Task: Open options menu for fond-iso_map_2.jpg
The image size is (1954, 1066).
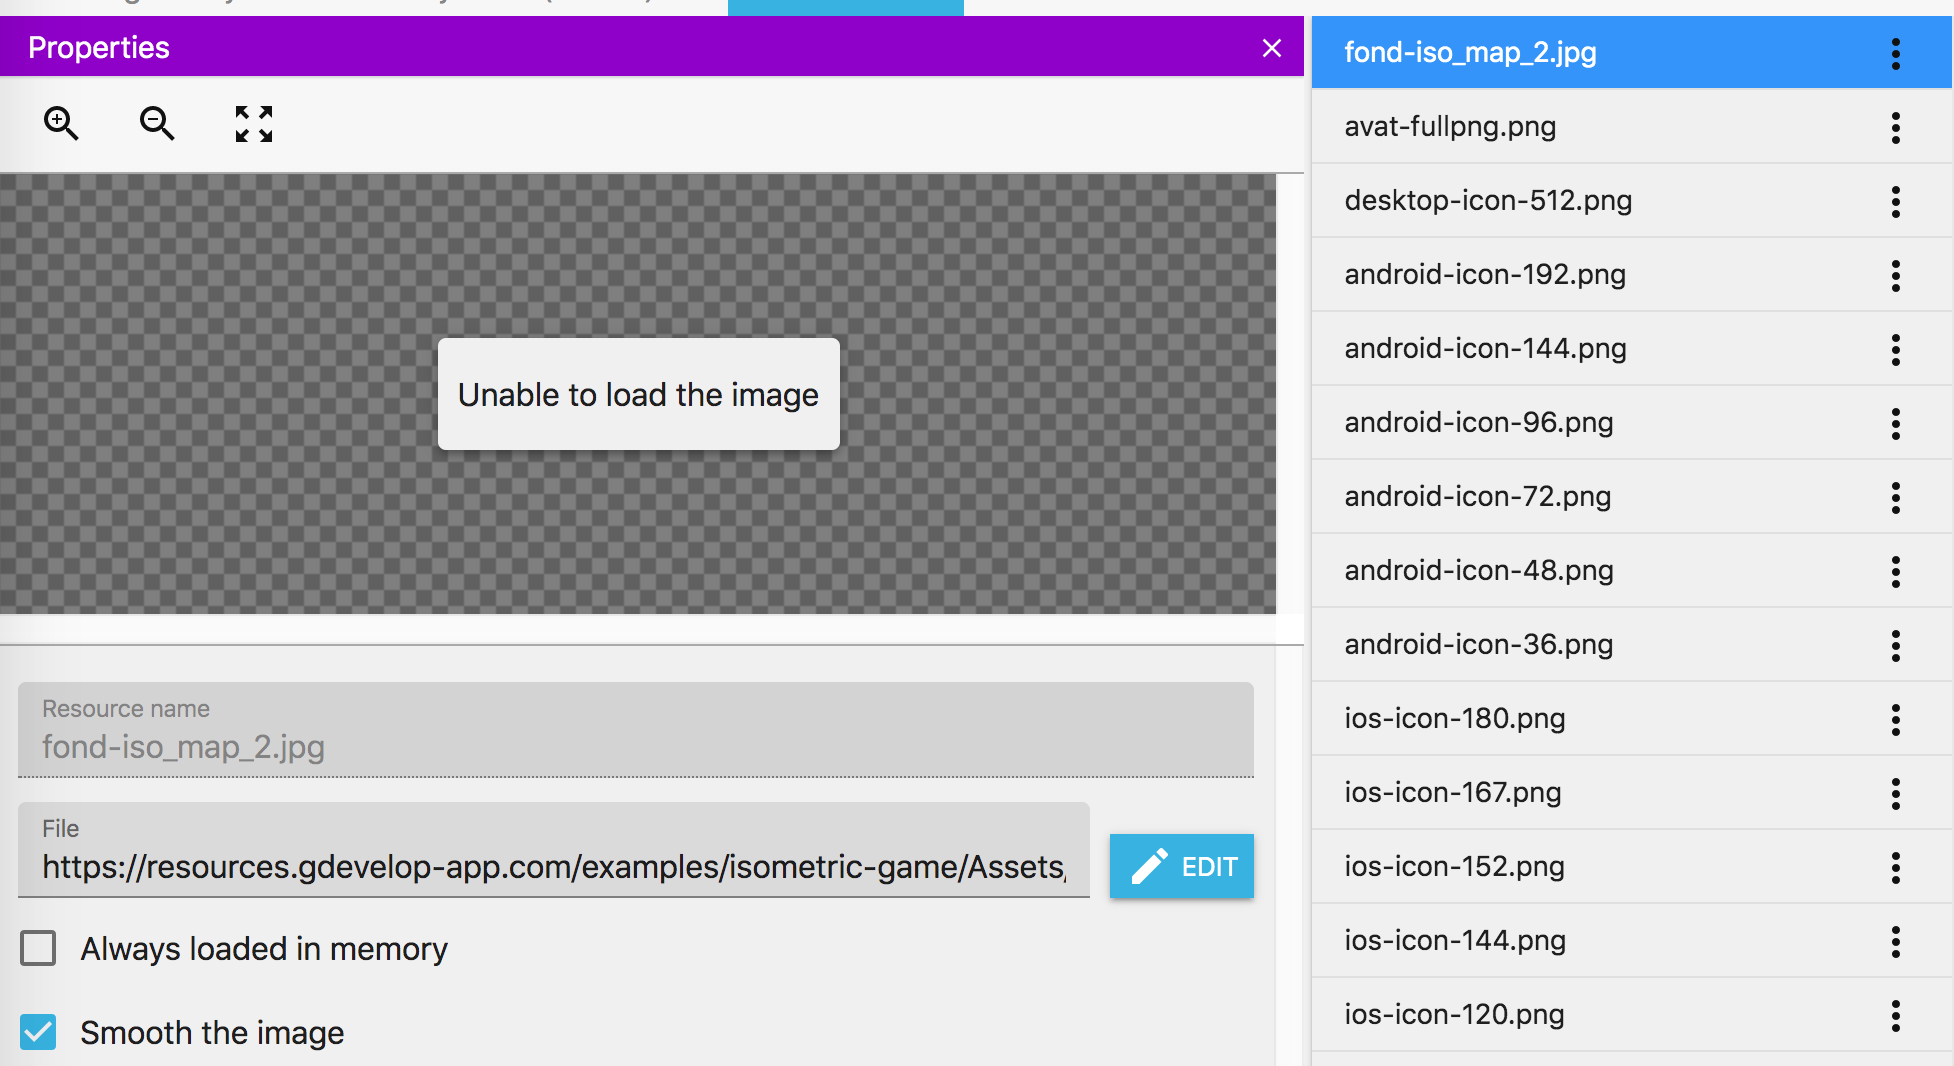Action: tap(1895, 53)
